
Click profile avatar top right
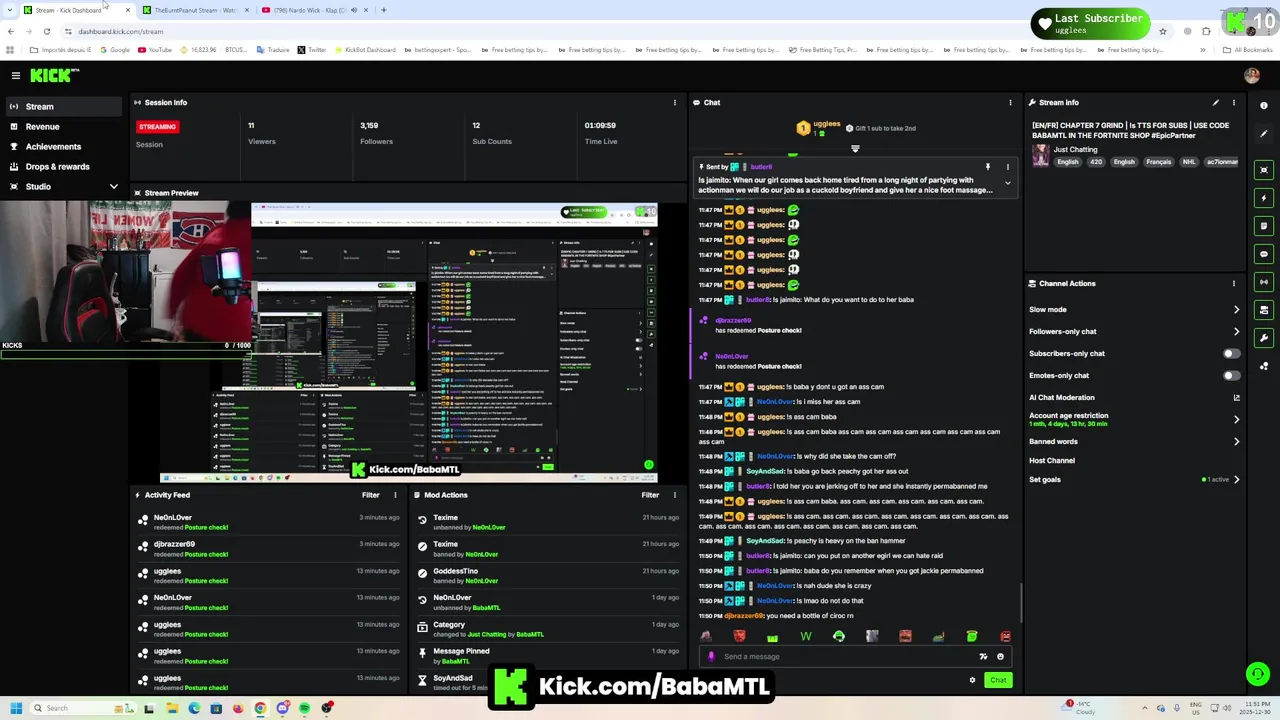(x=1251, y=75)
